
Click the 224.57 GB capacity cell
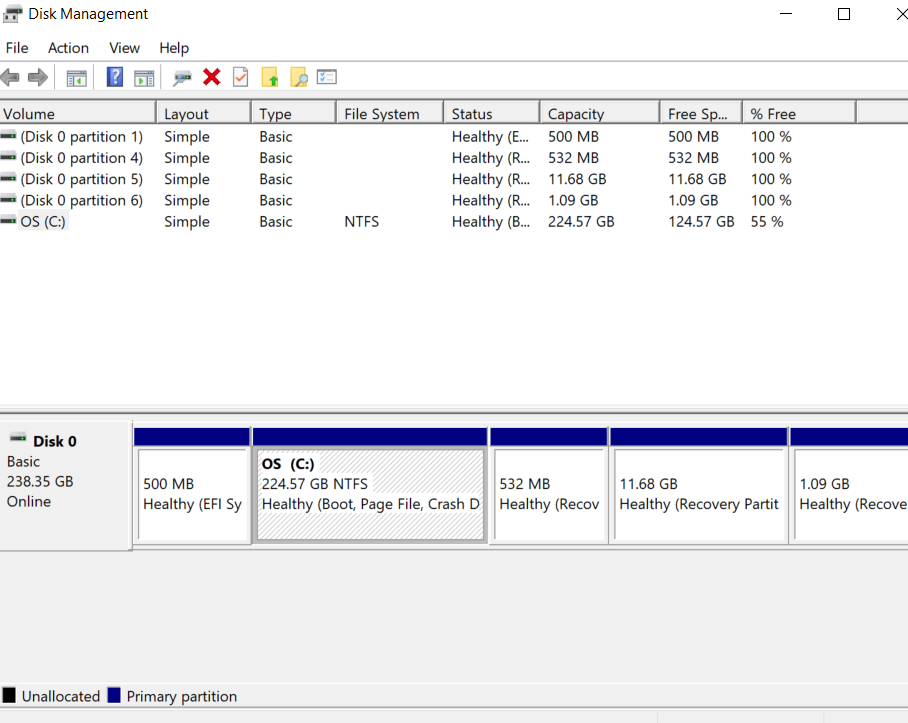click(x=581, y=222)
